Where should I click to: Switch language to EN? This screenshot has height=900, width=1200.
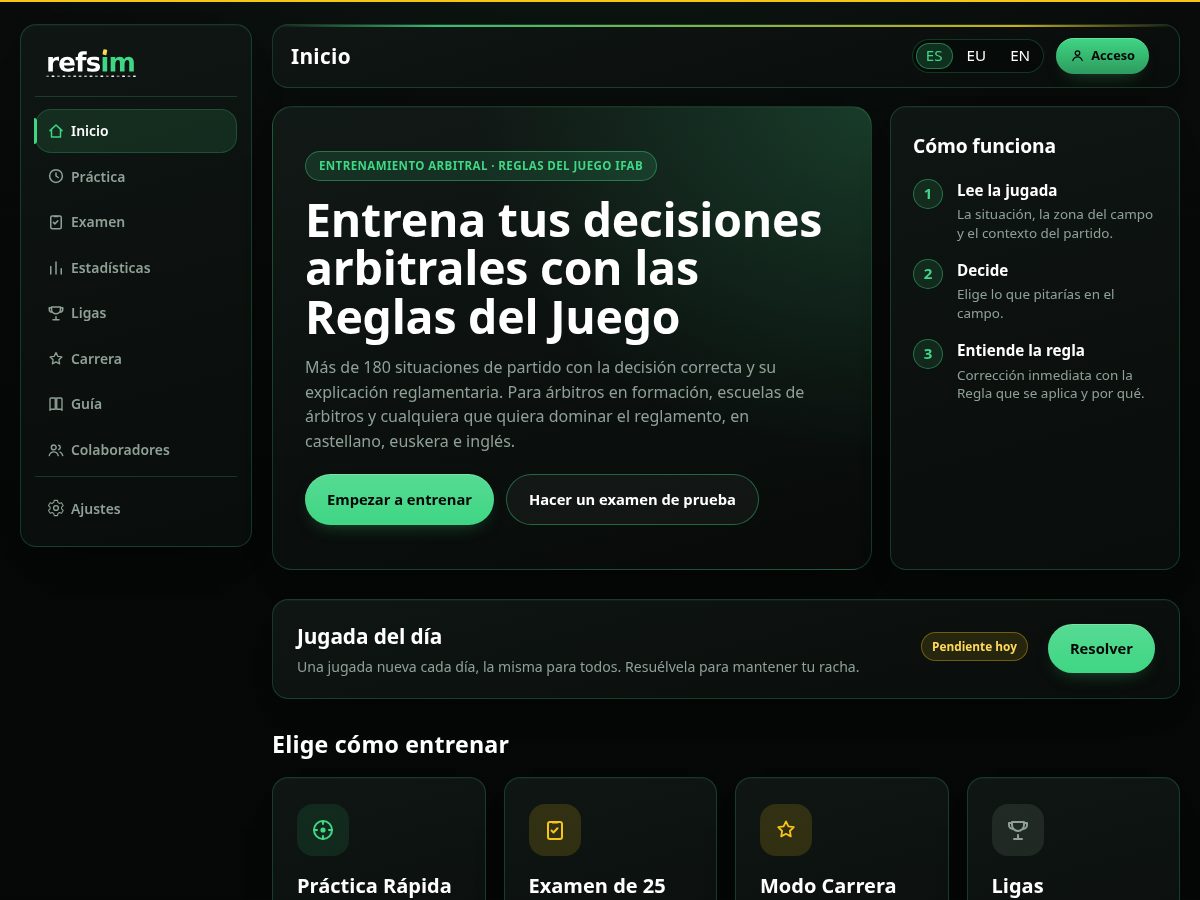1020,56
